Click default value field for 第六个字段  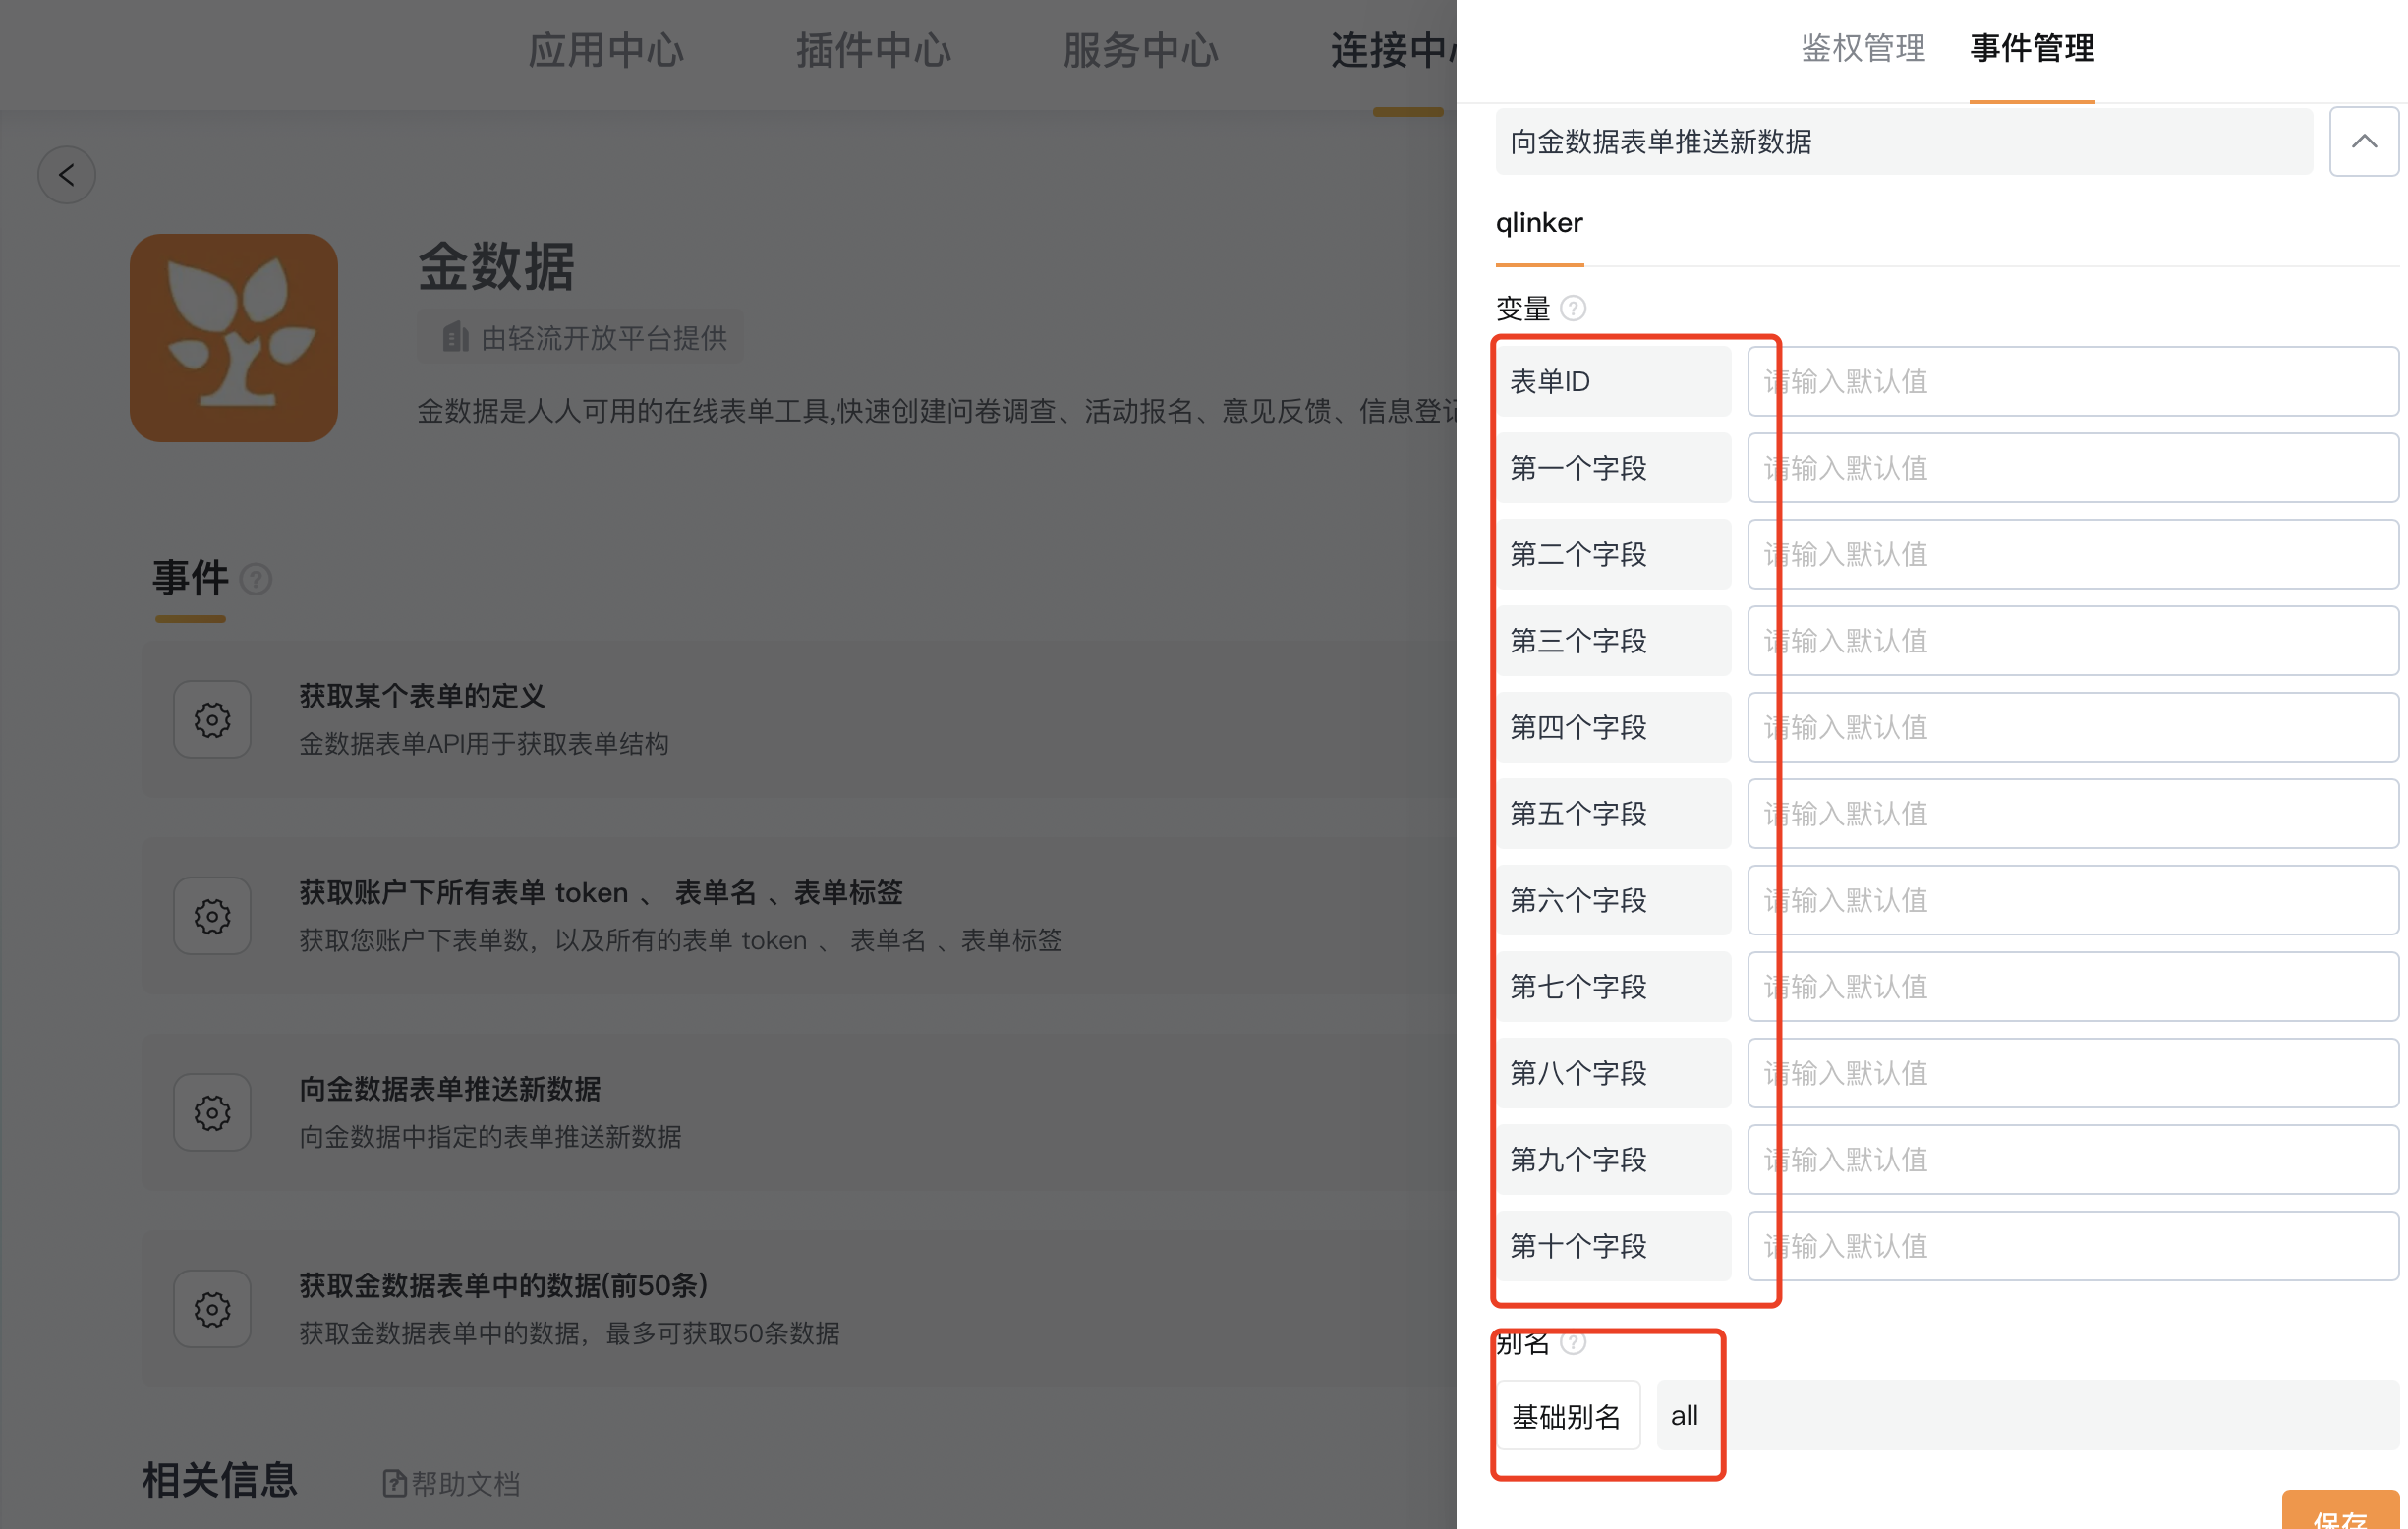tap(2073, 900)
